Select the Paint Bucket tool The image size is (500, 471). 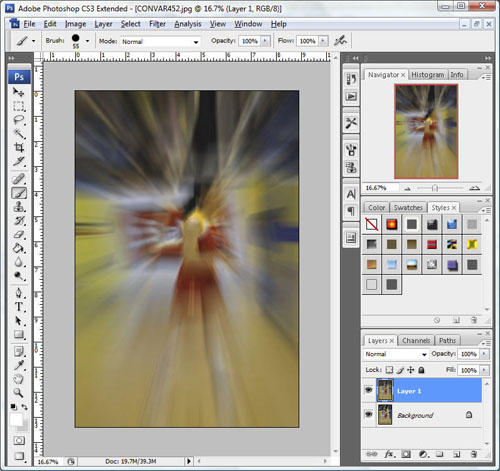(x=18, y=248)
